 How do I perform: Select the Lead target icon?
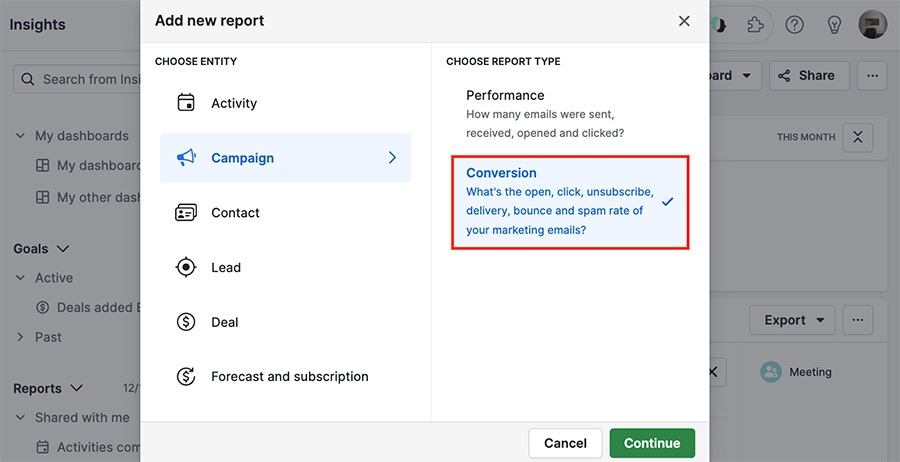click(186, 267)
